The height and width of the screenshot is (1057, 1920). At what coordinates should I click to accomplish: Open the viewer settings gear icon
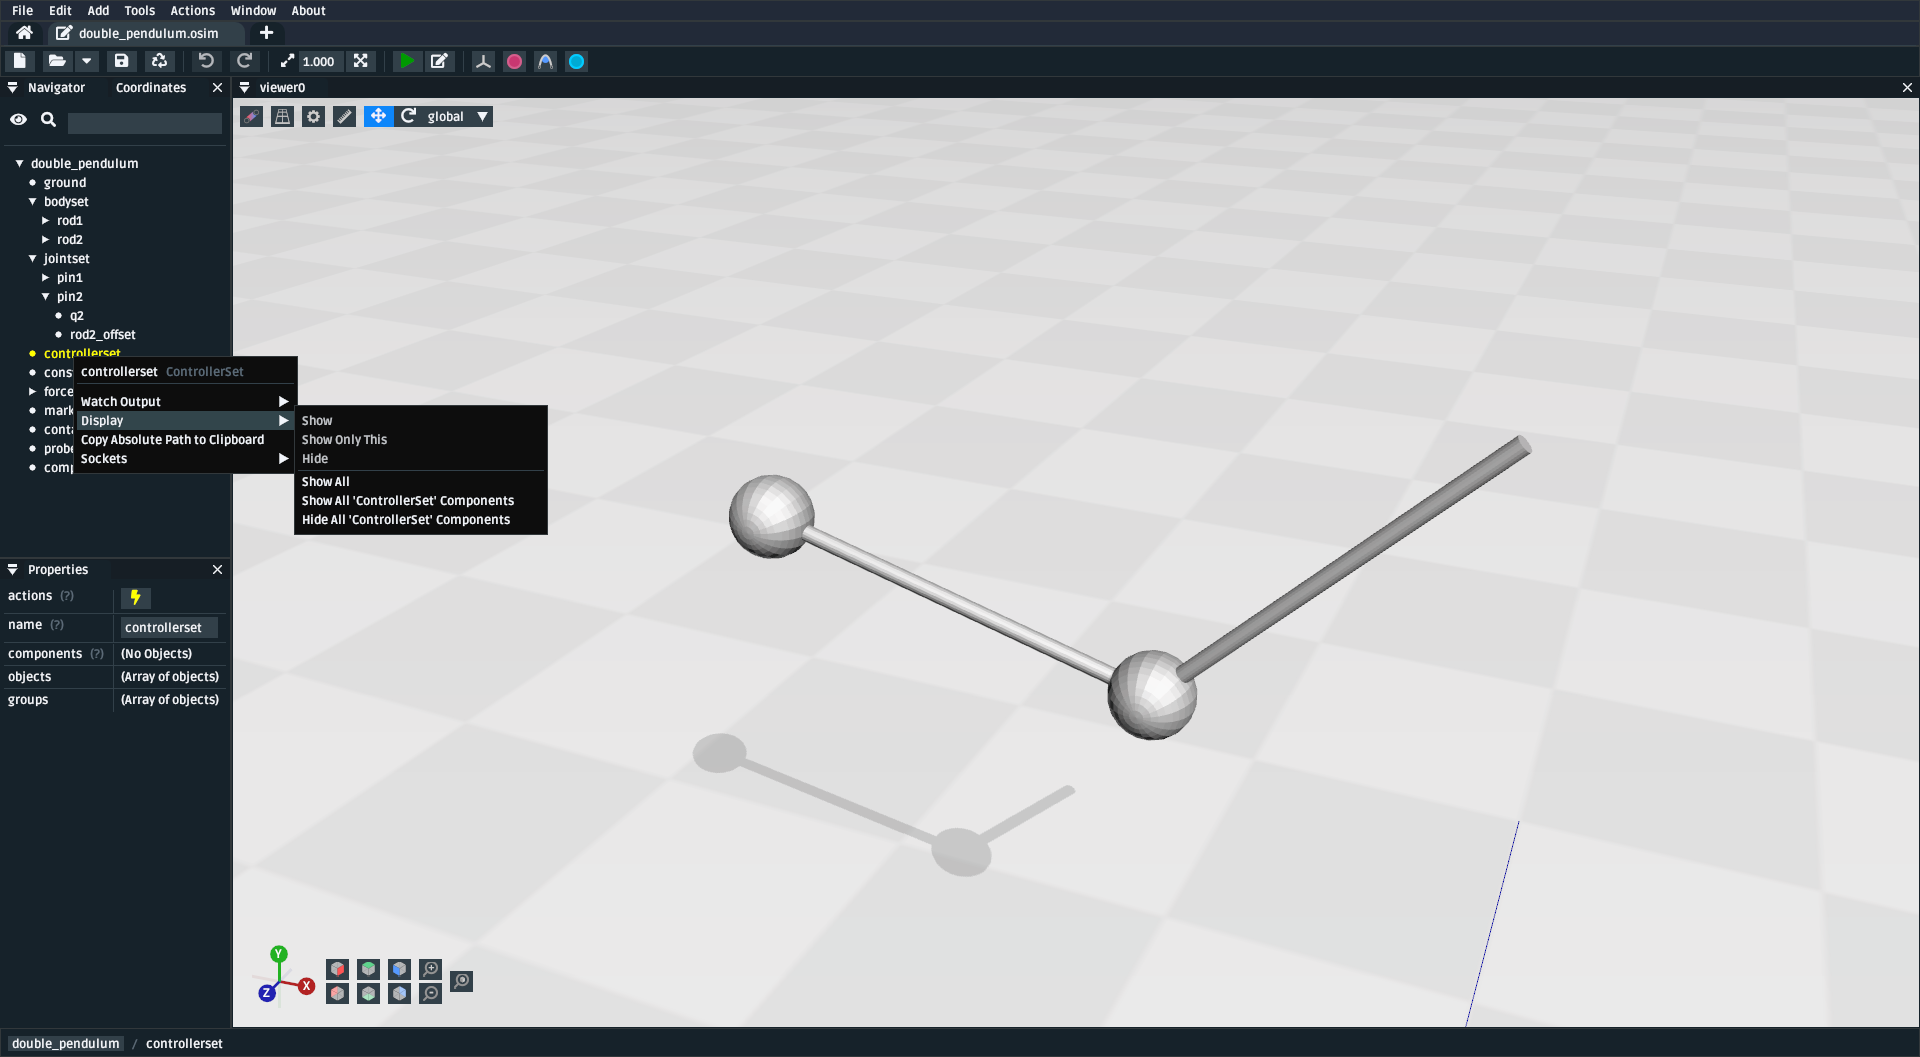click(x=313, y=117)
